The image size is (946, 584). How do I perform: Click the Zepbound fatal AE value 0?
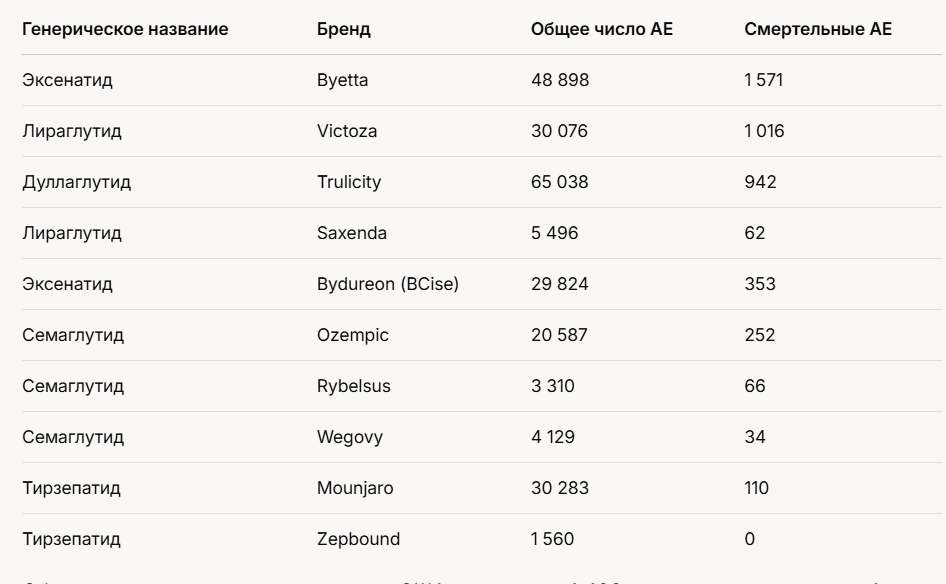750,539
